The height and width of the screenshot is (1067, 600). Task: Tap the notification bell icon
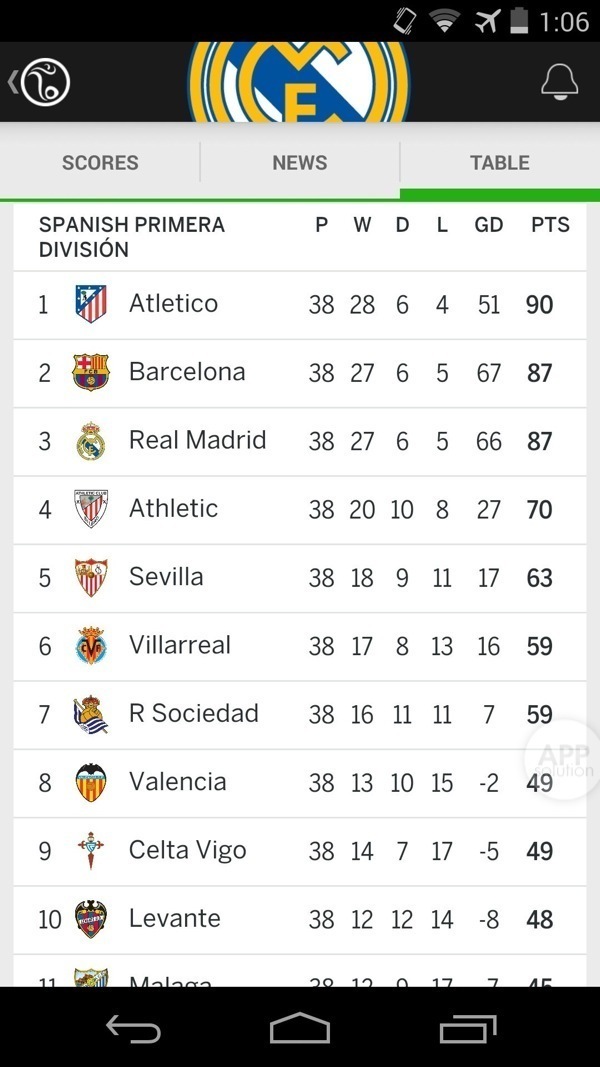559,82
